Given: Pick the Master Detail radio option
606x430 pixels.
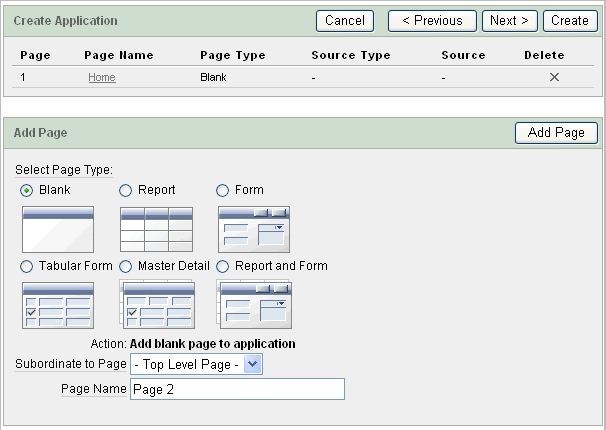Looking at the screenshot, I should (x=126, y=266).
